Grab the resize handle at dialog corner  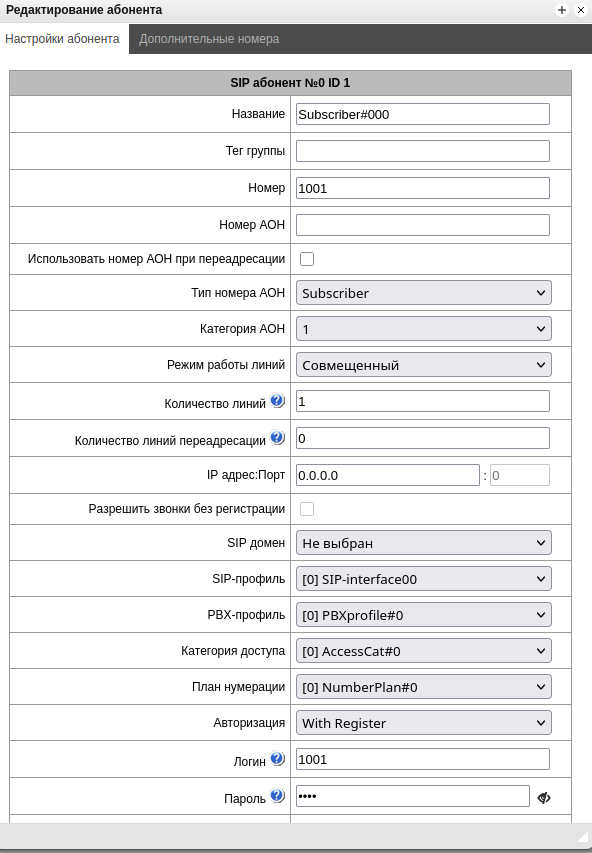(x=584, y=833)
